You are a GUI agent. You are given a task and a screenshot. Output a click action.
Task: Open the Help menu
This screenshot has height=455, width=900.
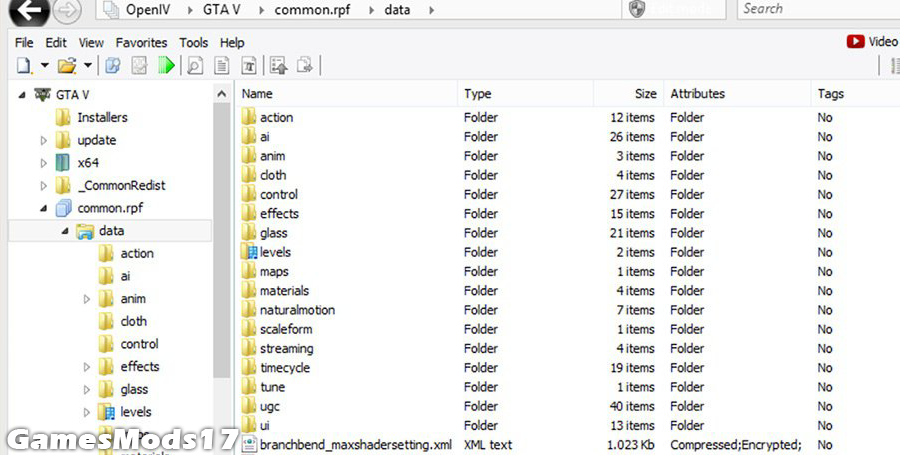pos(232,42)
